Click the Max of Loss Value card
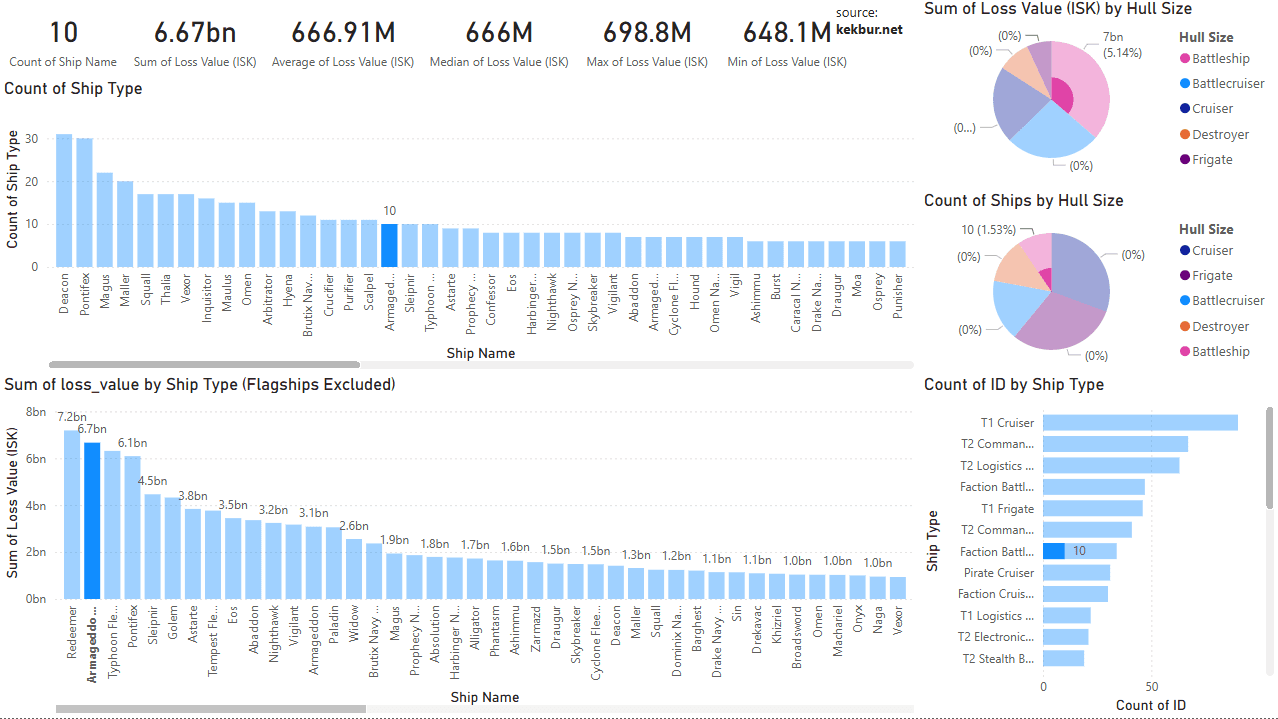The image size is (1278, 719). pyautogui.click(x=646, y=43)
